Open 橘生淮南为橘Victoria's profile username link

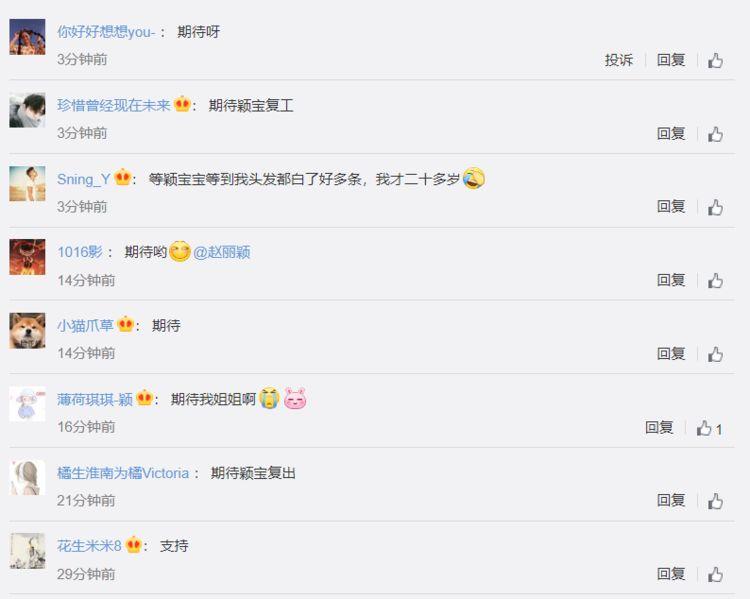[x=123, y=473]
